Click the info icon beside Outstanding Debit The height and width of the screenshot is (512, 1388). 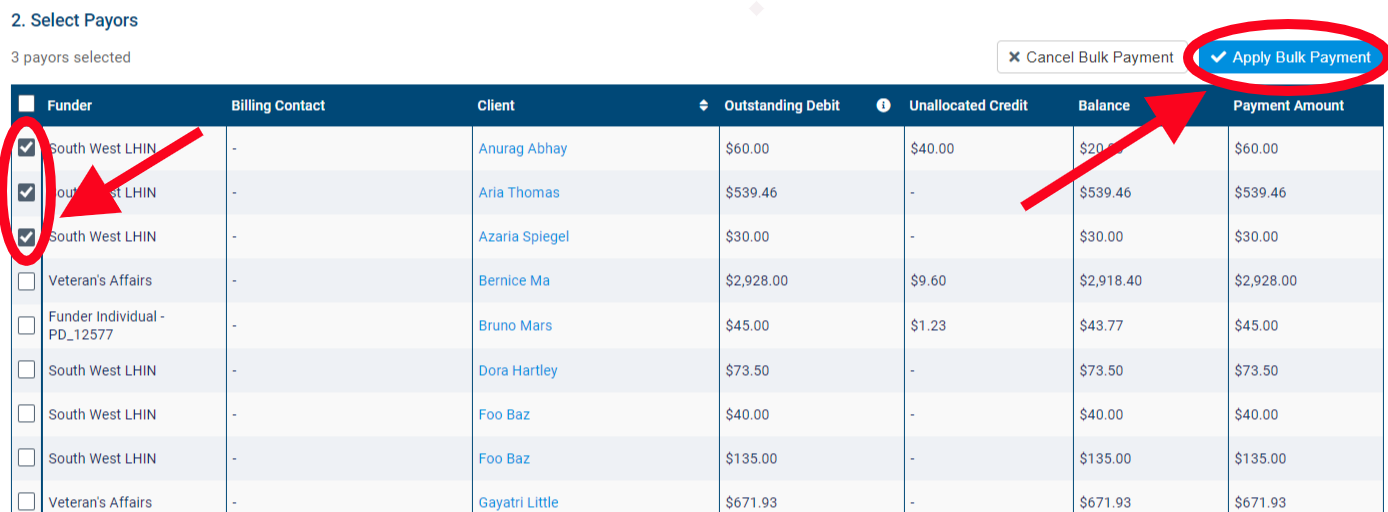coord(883,105)
